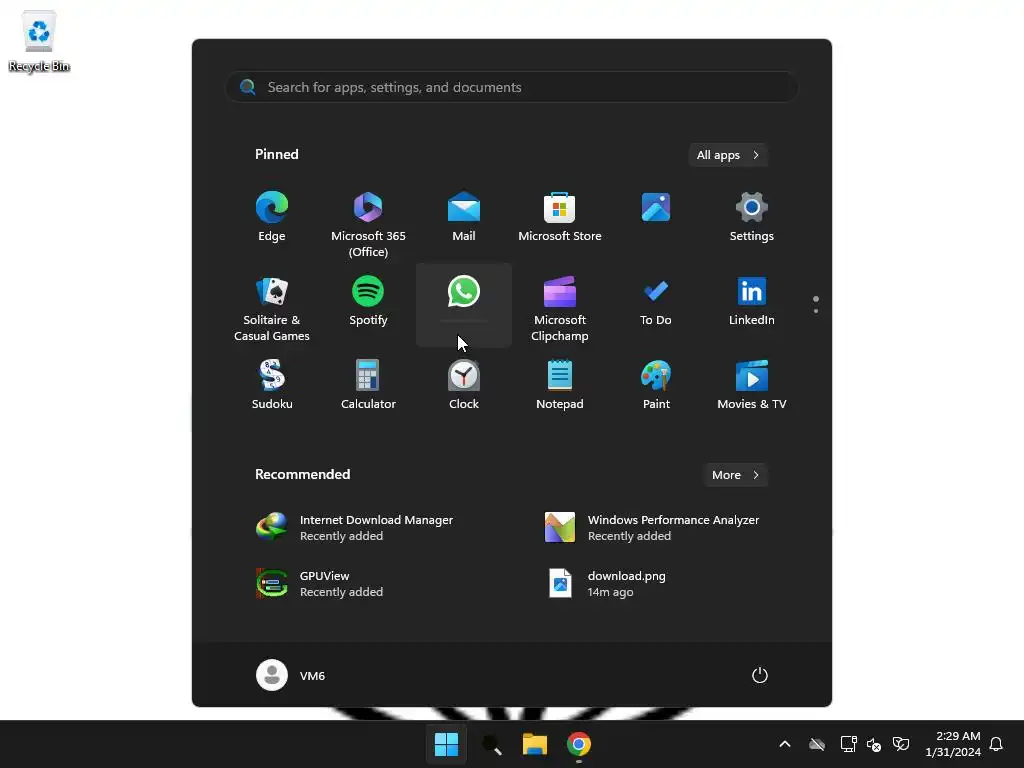
Task: Go to next pinned apps page dot
Action: point(816,311)
